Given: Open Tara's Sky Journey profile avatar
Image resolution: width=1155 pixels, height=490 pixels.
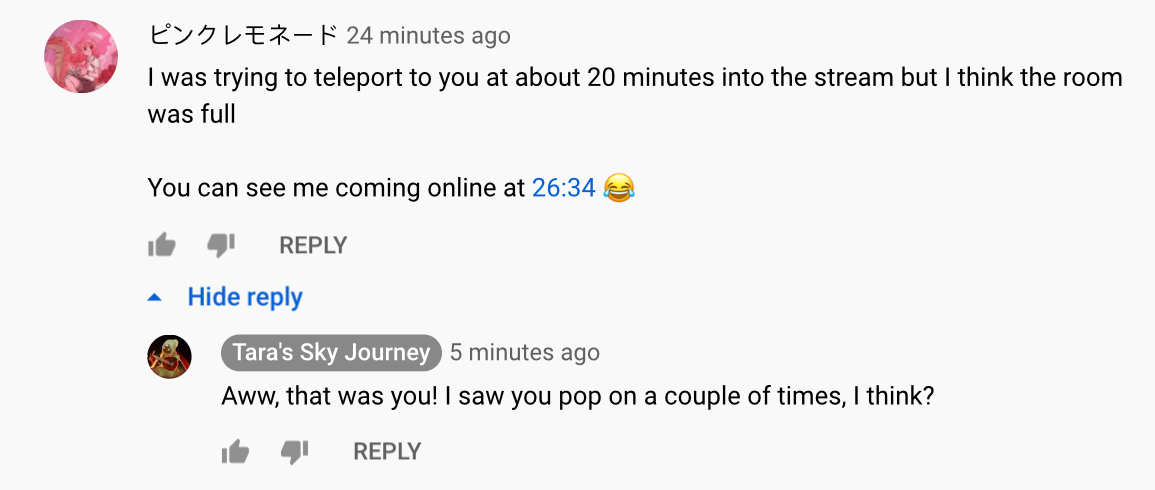Looking at the screenshot, I should point(169,356).
